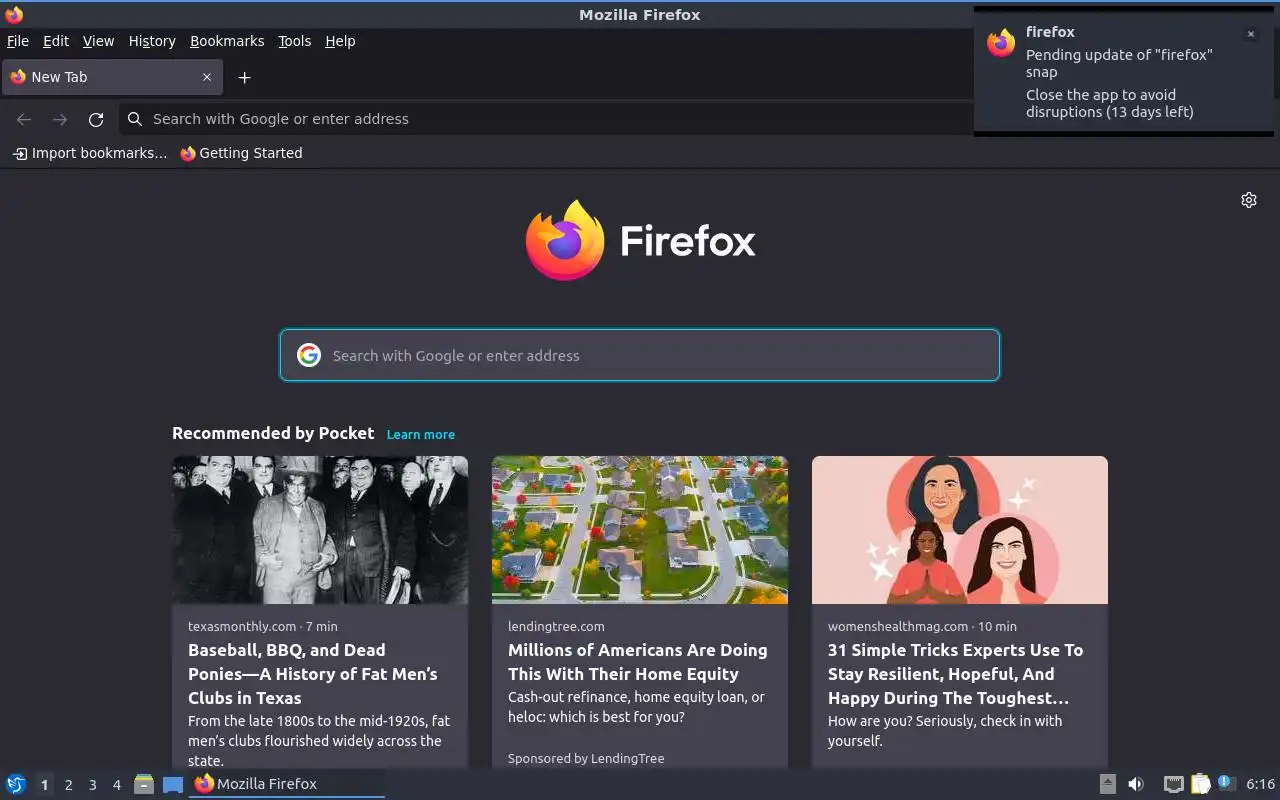Click the reload page button
The image size is (1280, 800).
click(96, 119)
